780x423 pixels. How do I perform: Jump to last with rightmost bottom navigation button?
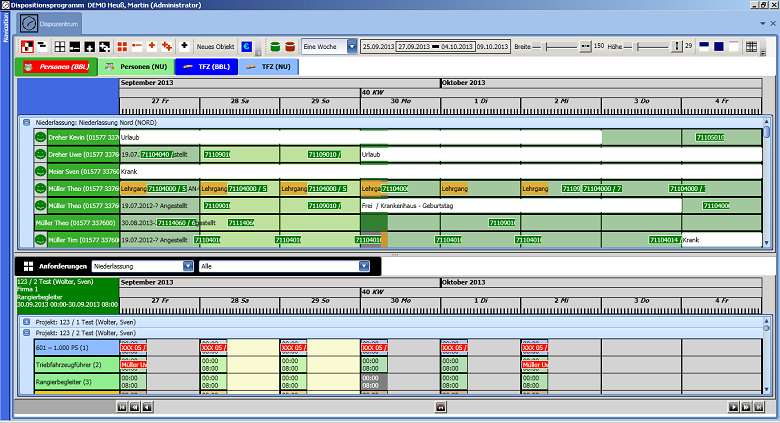(x=759, y=407)
